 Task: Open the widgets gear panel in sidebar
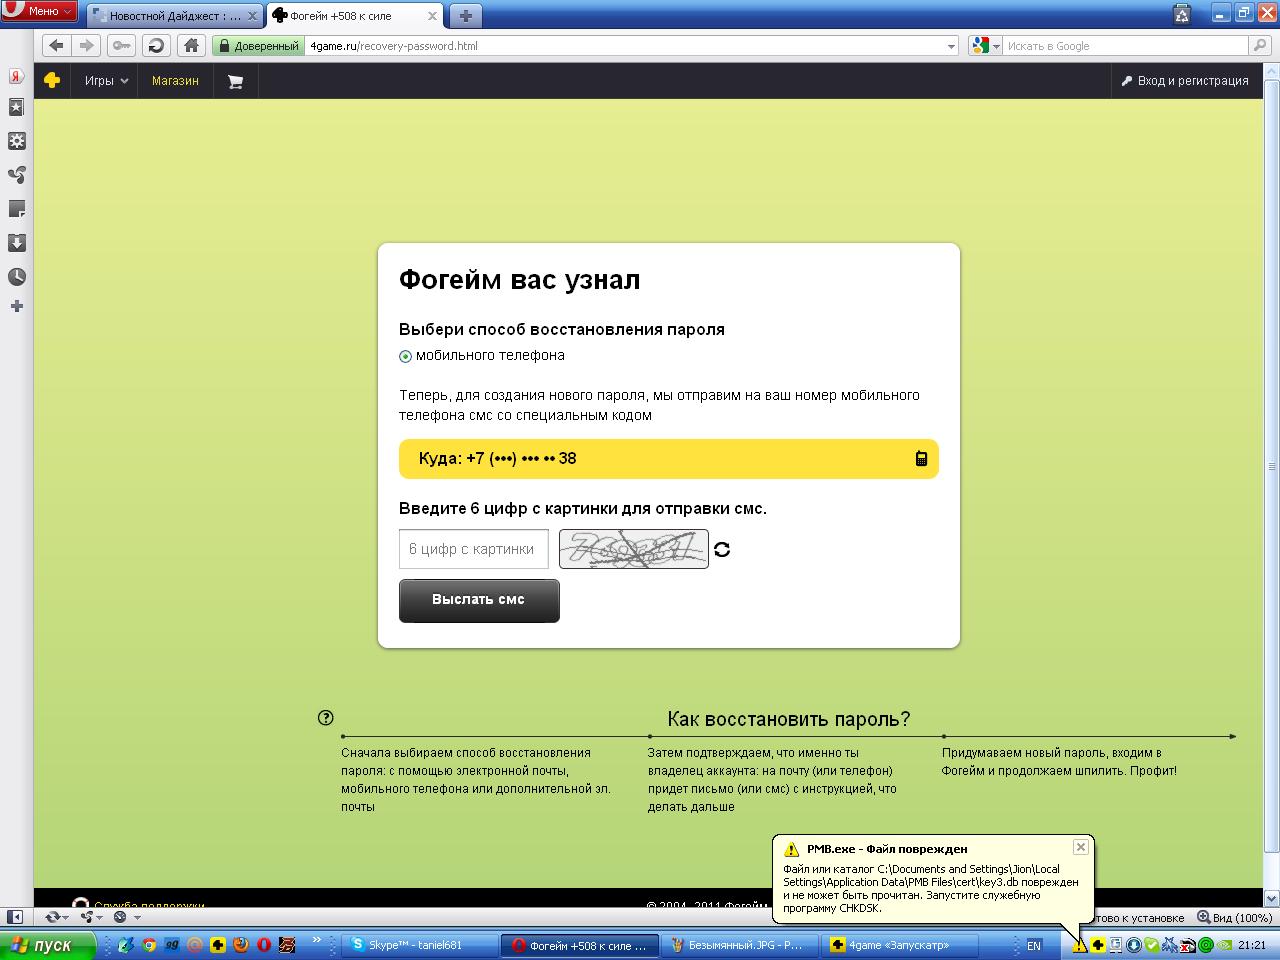coord(16,141)
